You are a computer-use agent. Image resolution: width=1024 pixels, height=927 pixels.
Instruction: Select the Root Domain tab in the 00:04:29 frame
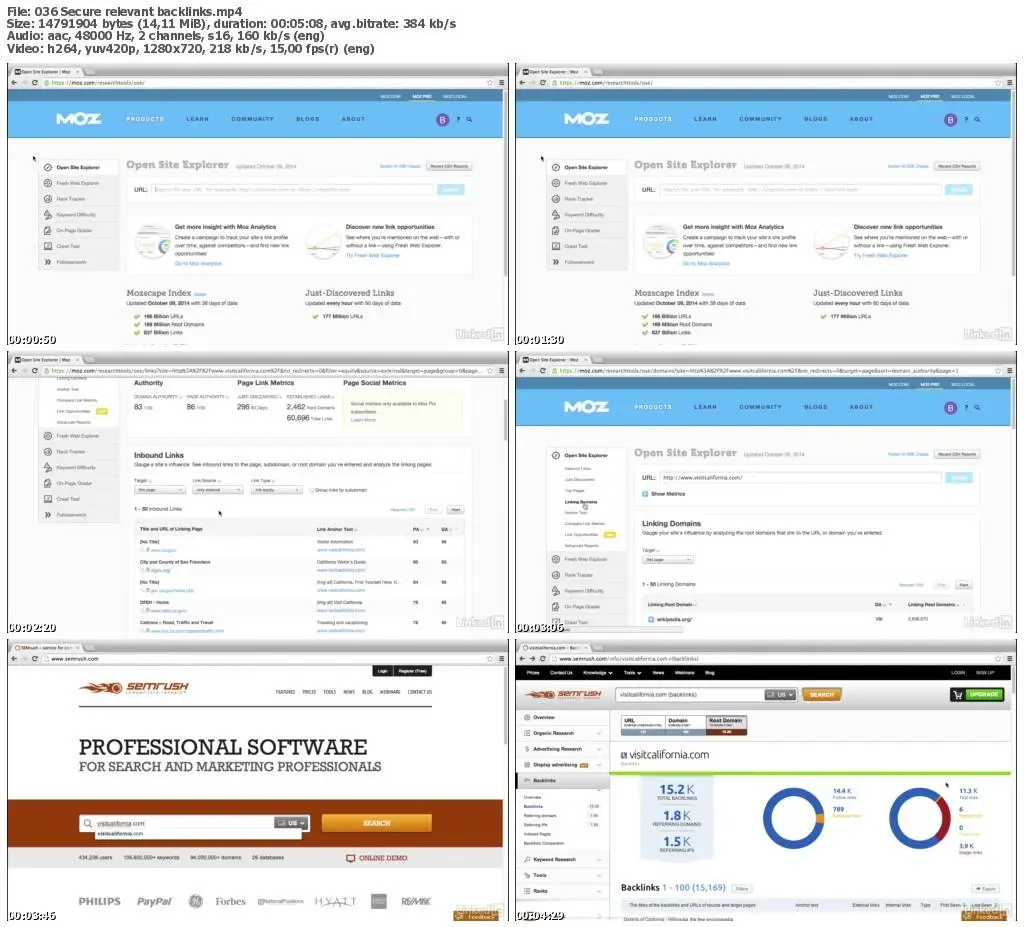tap(726, 725)
